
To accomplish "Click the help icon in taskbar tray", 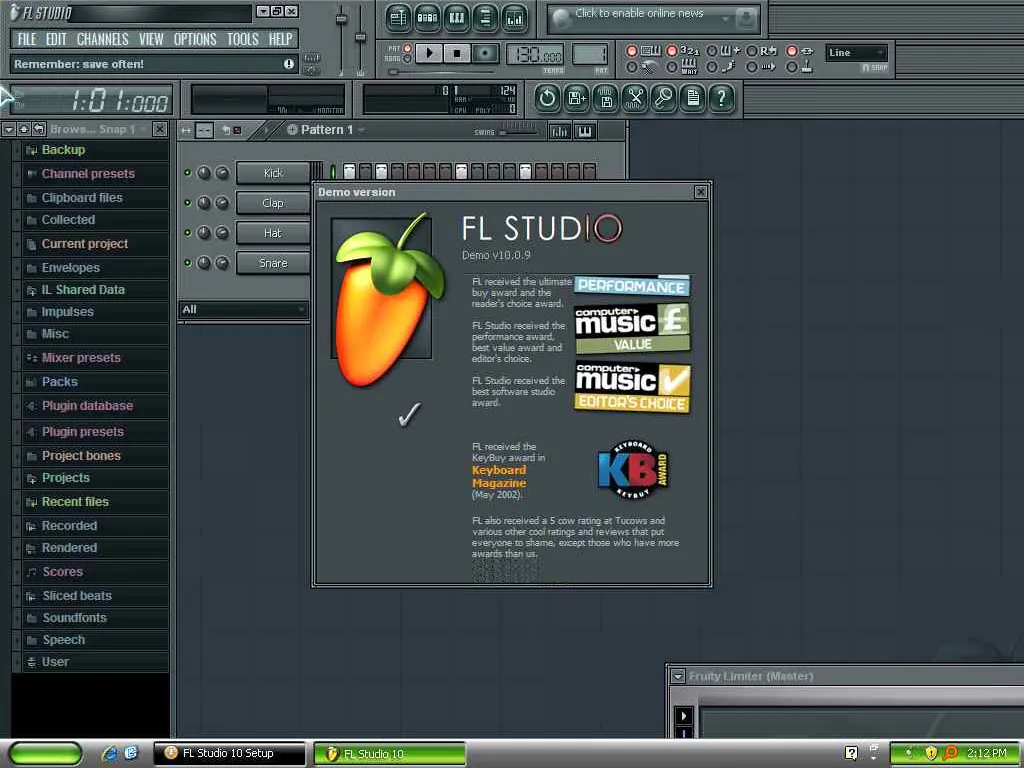I will click(x=851, y=753).
